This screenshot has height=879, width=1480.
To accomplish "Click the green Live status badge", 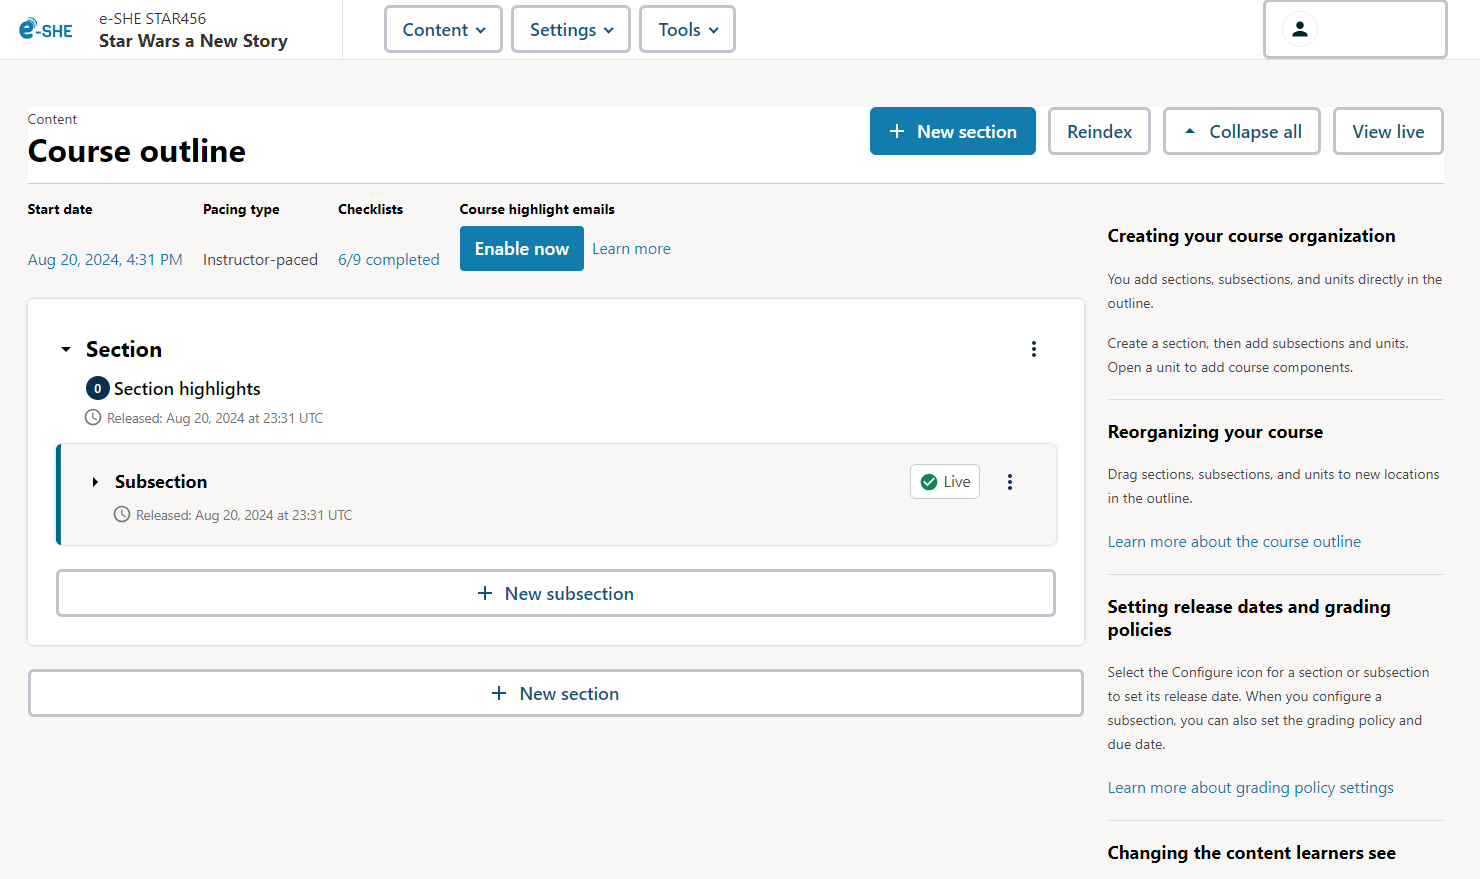I will 944,482.
